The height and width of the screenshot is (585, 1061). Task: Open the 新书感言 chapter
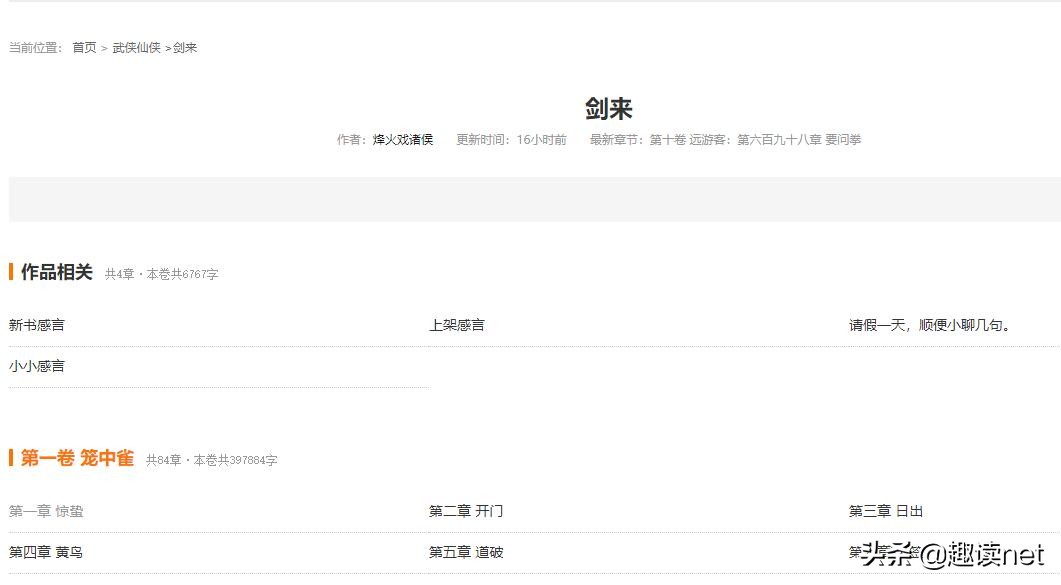tap(35, 324)
